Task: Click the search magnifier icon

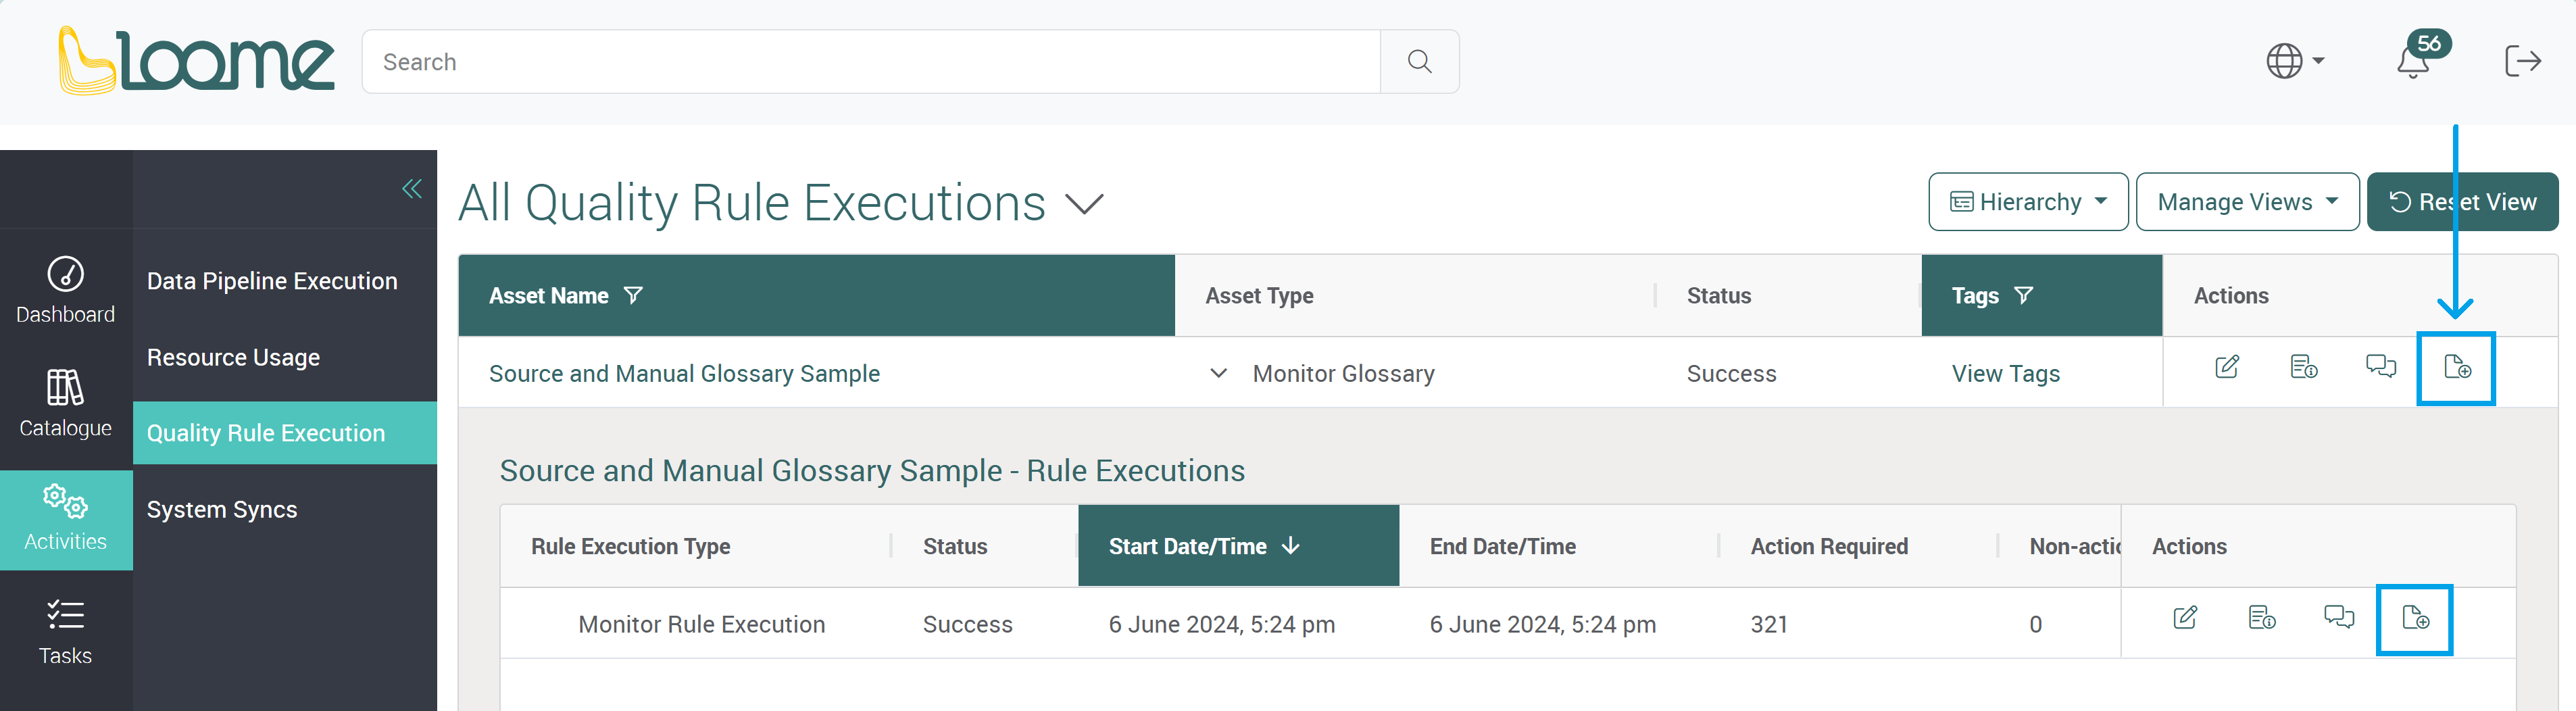Action: tap(1418, 62)
